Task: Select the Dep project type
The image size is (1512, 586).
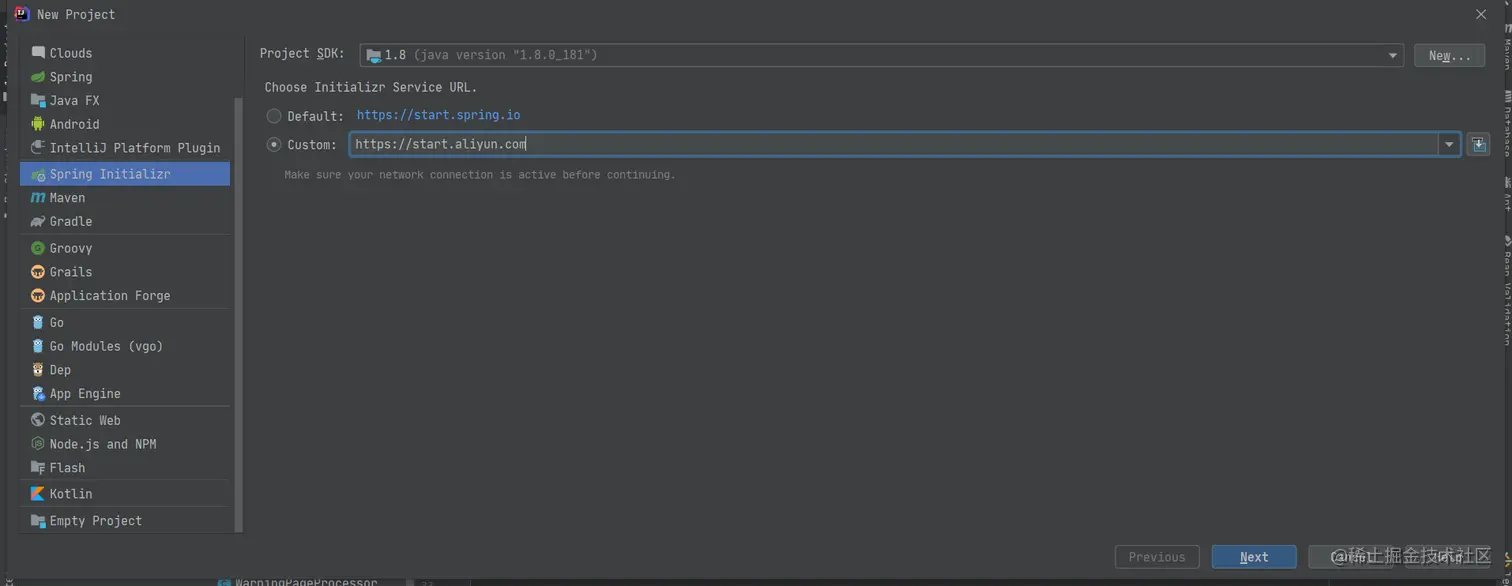Action: 125,370
